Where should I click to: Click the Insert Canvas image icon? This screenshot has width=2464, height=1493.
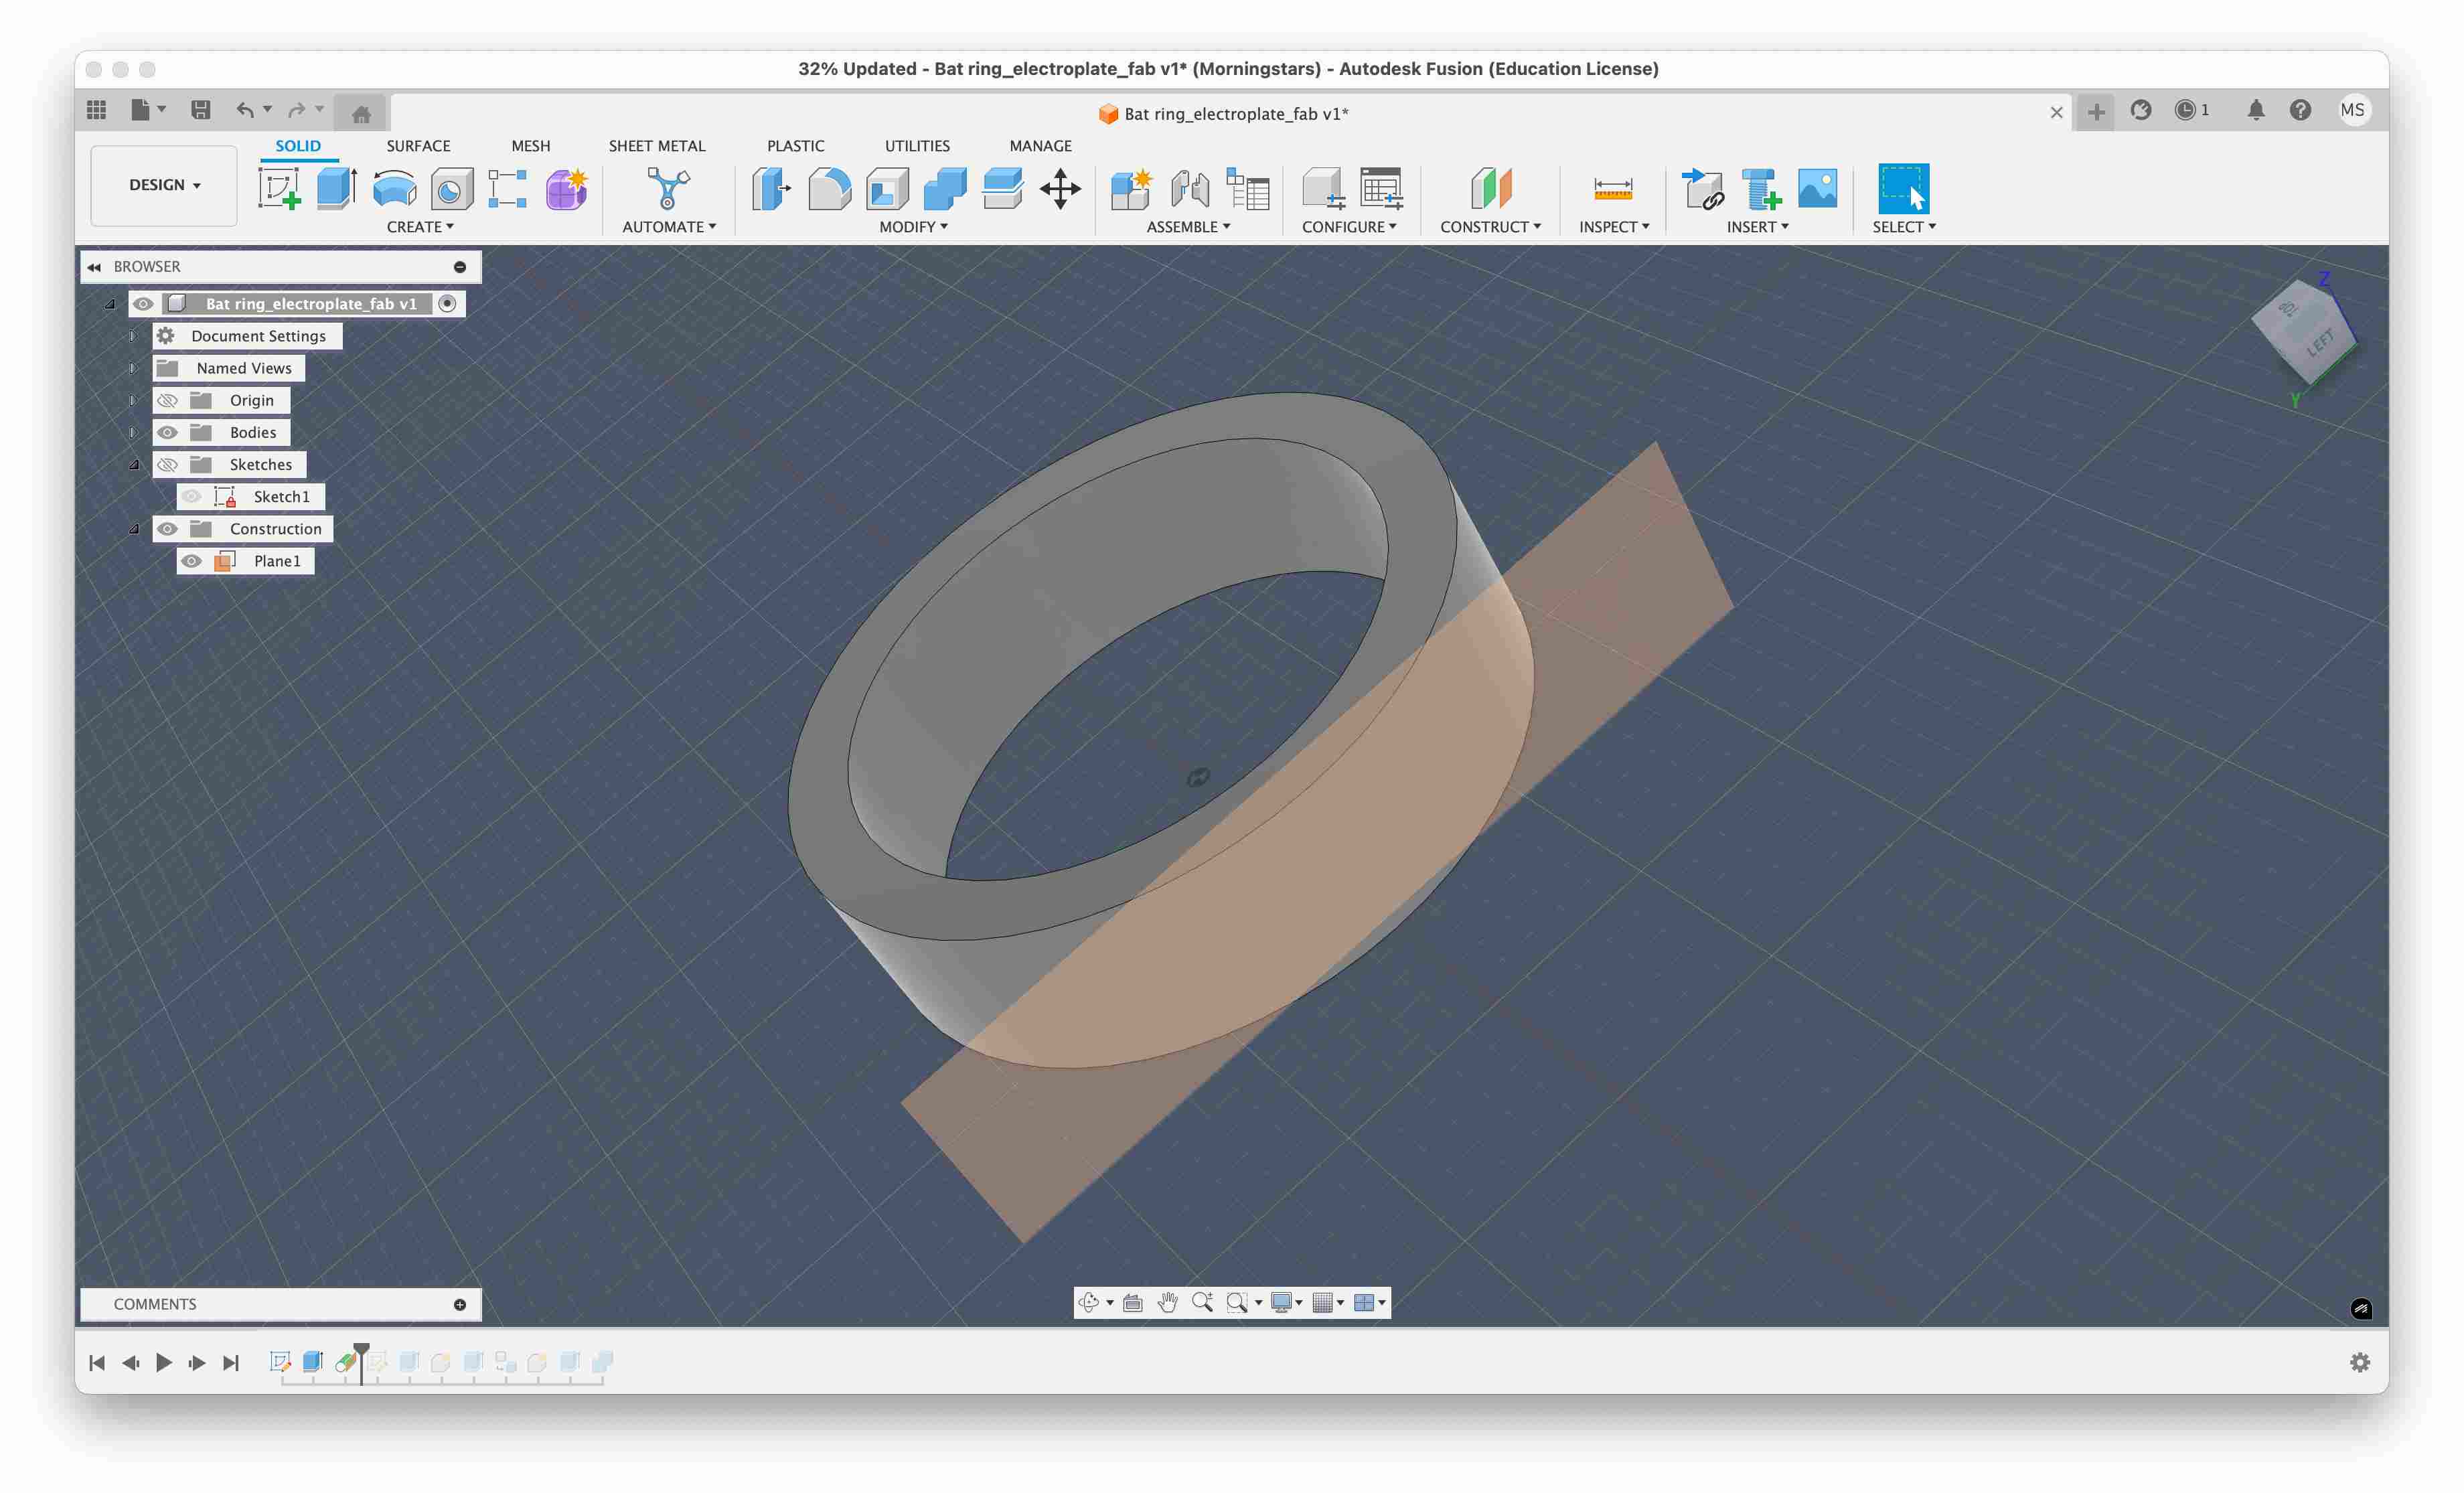(1818, 188)
